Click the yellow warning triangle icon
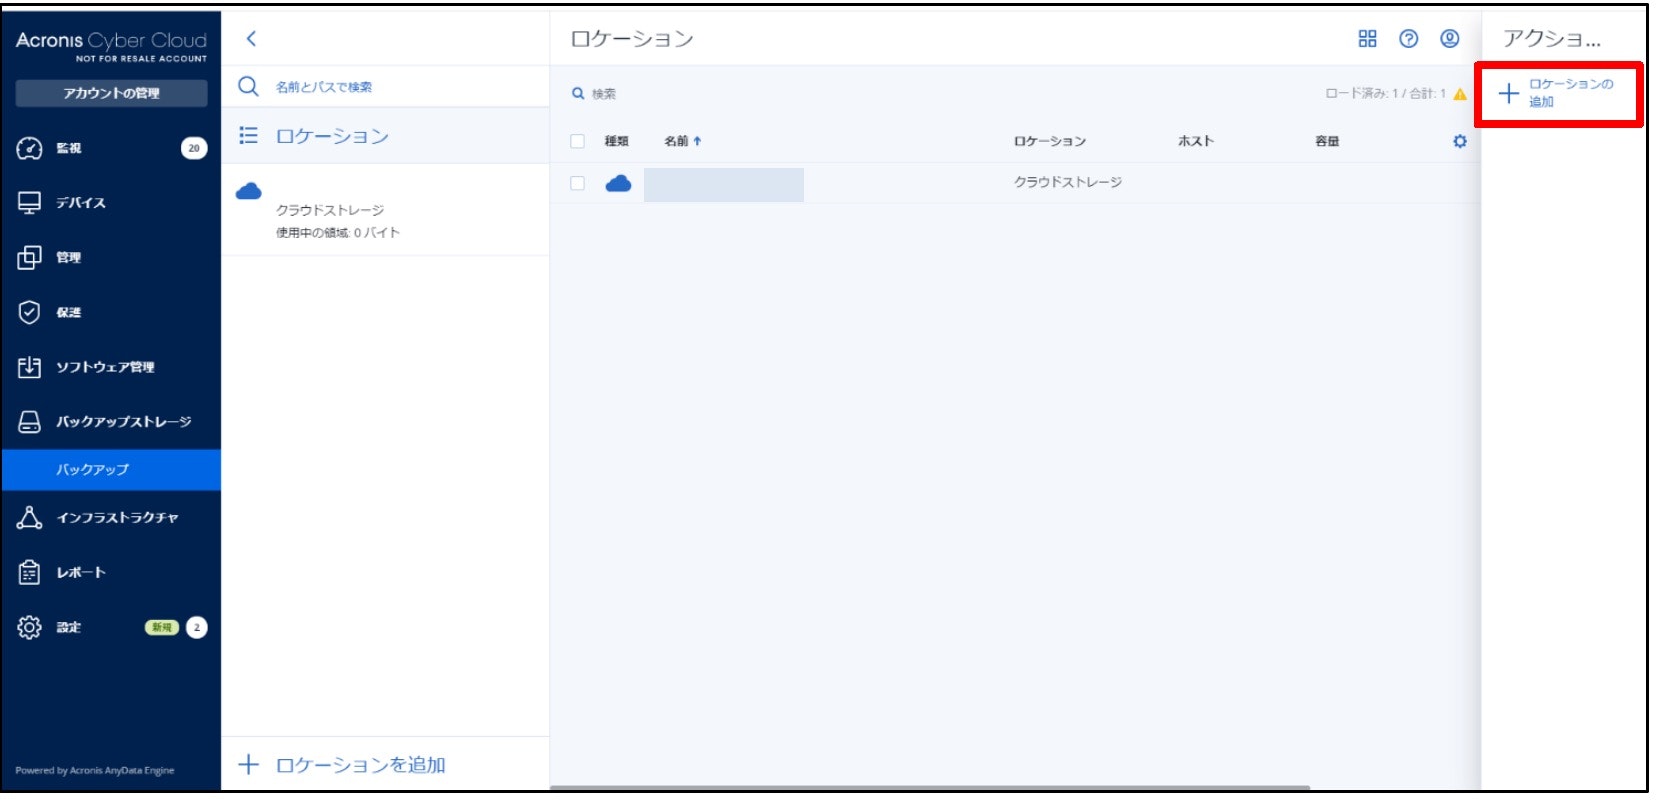 (x=1460, y=94)
